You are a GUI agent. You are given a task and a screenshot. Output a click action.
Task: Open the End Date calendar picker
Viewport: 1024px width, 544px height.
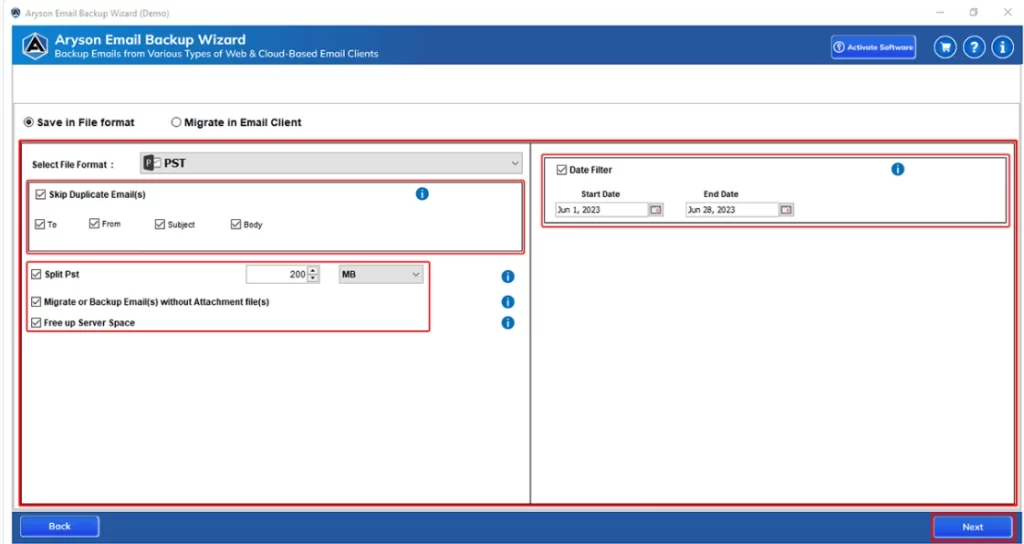click(x=786, y=210)
